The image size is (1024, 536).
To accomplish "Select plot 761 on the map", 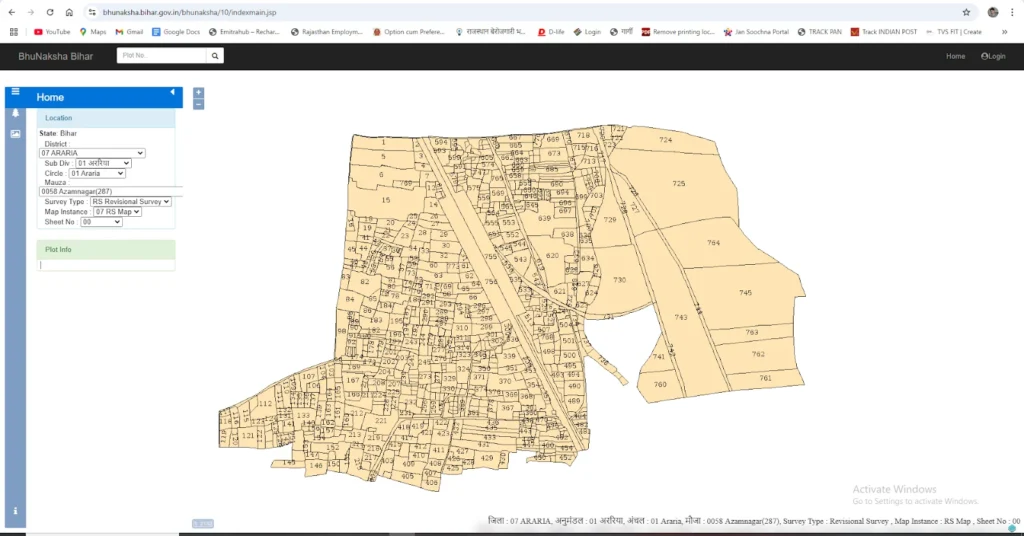I will (x=765, y=377).
